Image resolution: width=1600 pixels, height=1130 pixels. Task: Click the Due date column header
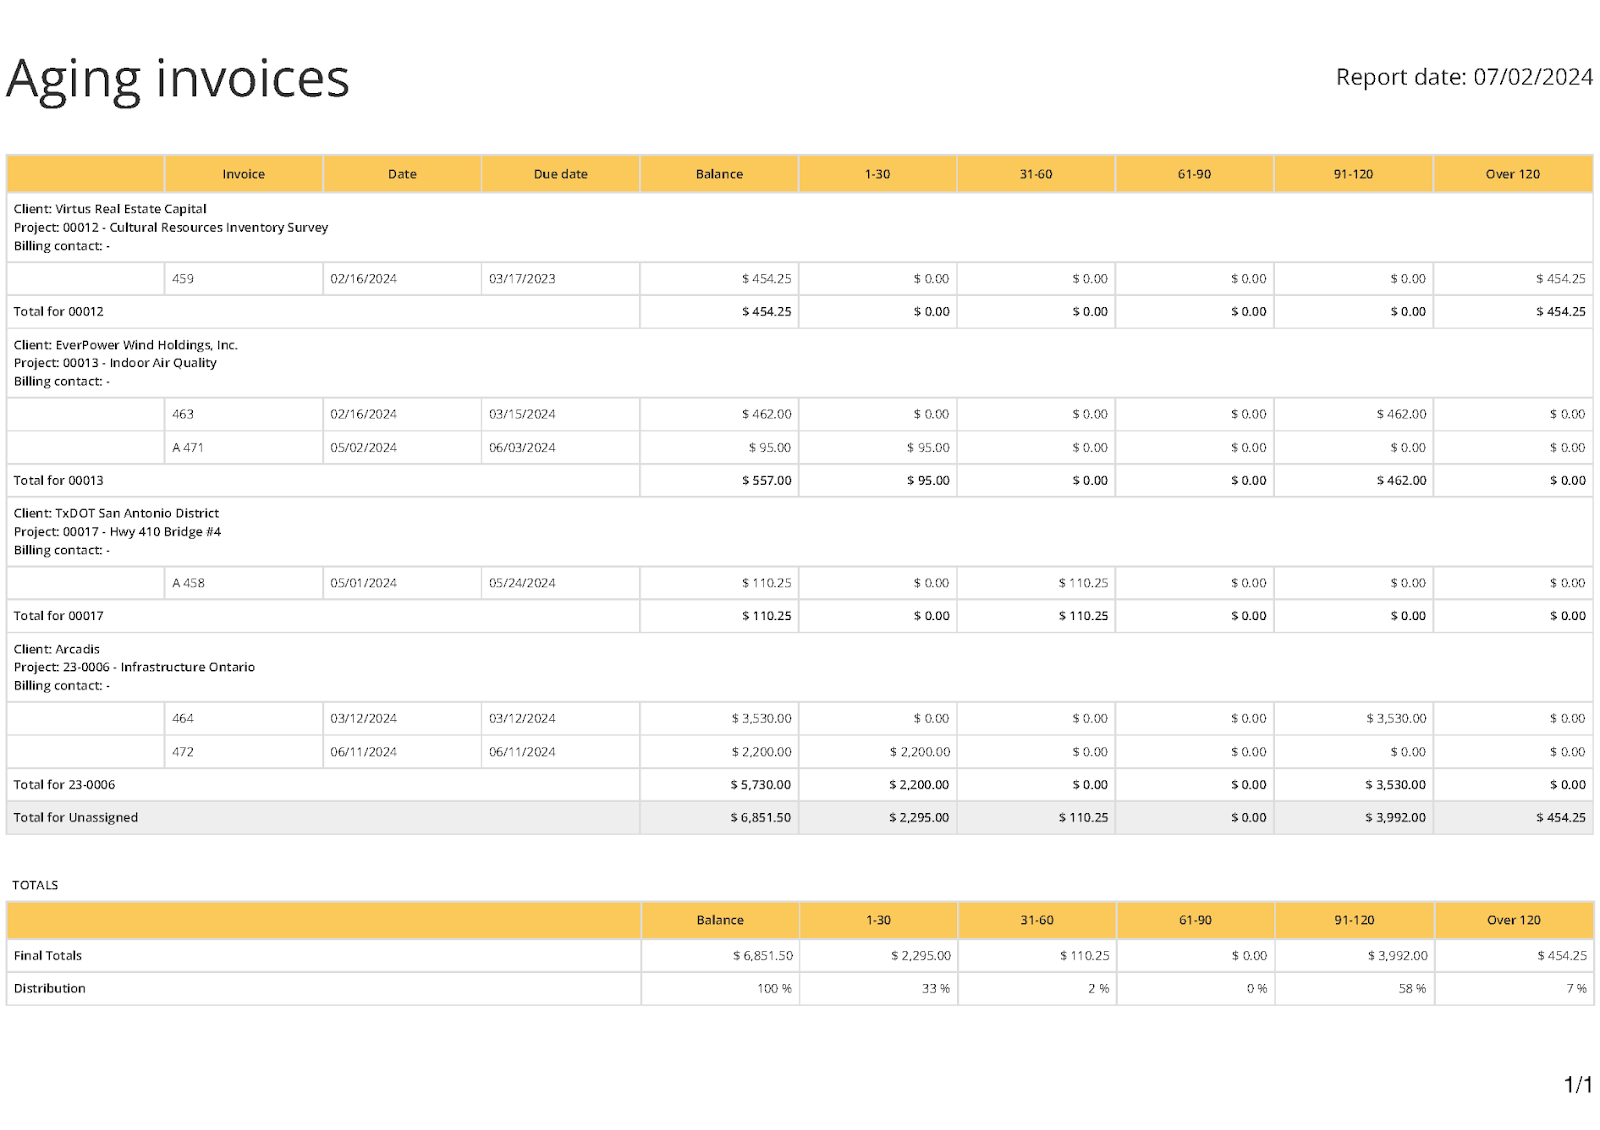[x=560, y=174]
